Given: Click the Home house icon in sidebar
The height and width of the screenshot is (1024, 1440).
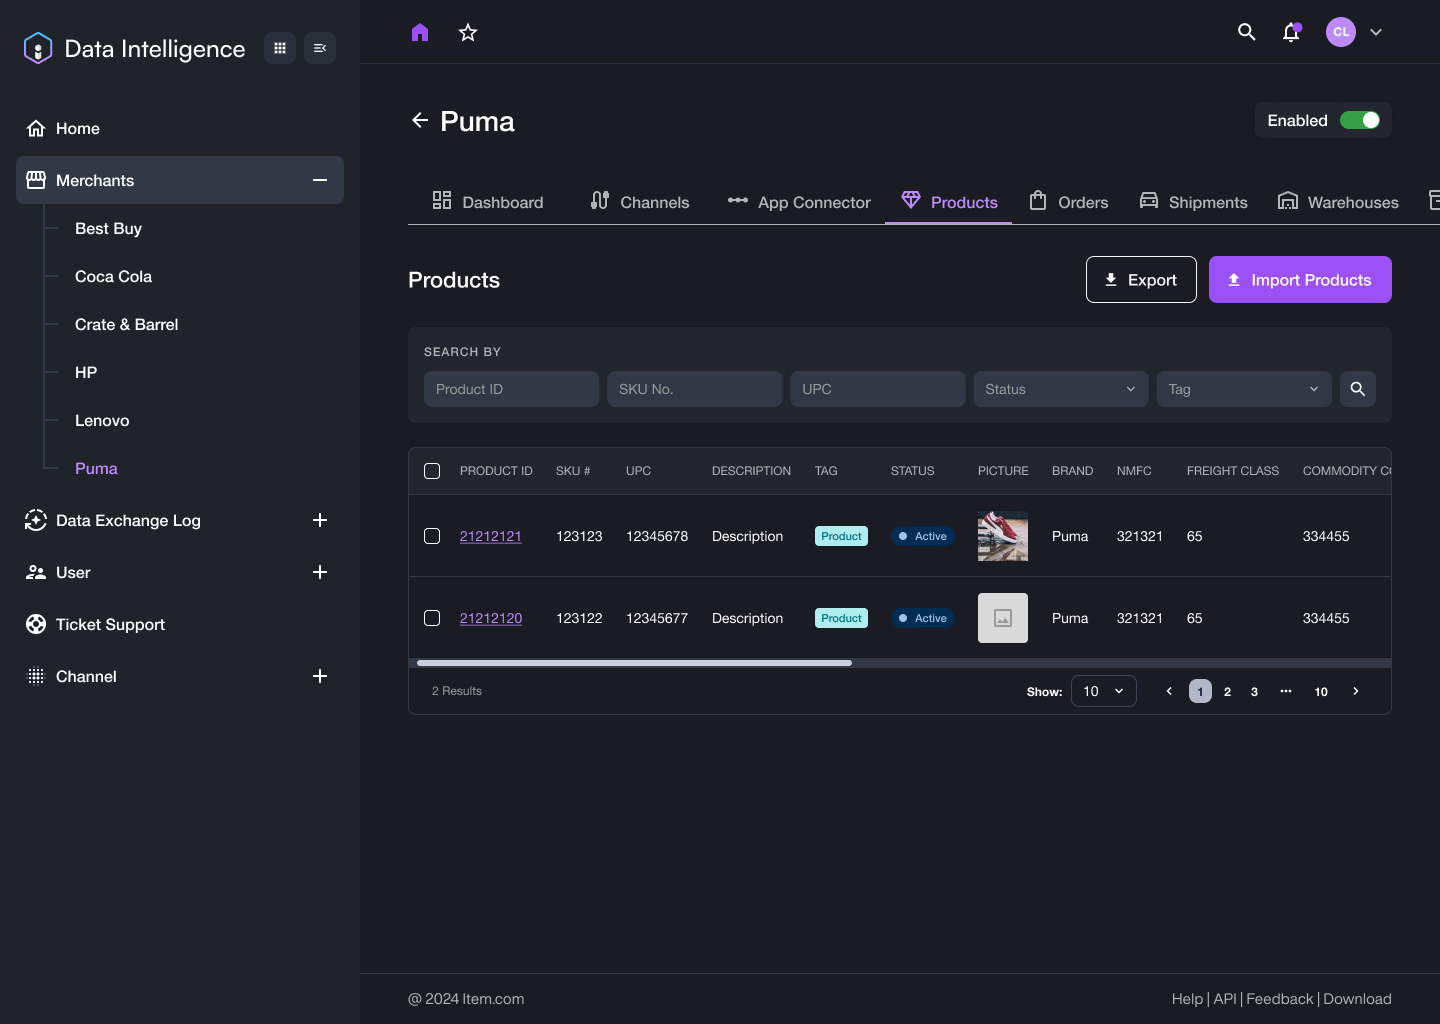Looking at the screenshot, I should pos(36,128).
